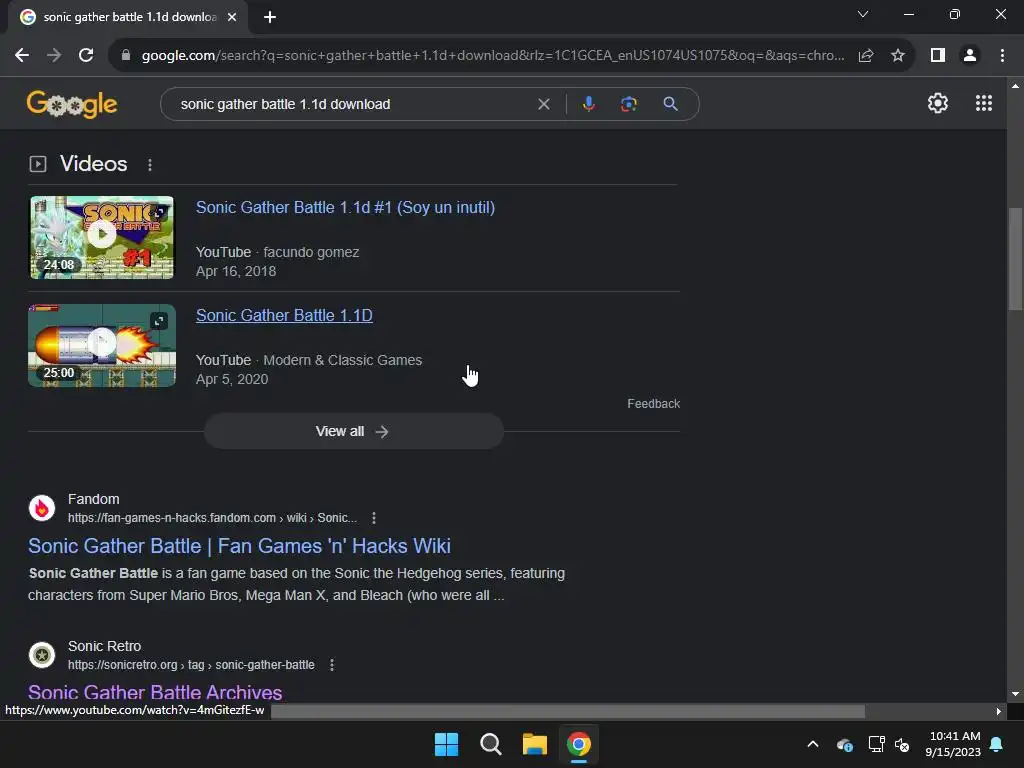Click the scroll-down arrow of the page
Viewport: 1024px width, 768px height.
1015,694
